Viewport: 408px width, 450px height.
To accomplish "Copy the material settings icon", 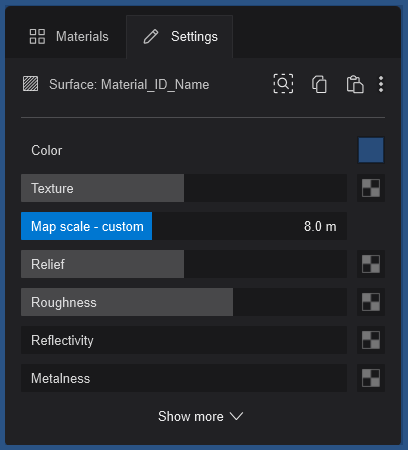I will 319,84.
